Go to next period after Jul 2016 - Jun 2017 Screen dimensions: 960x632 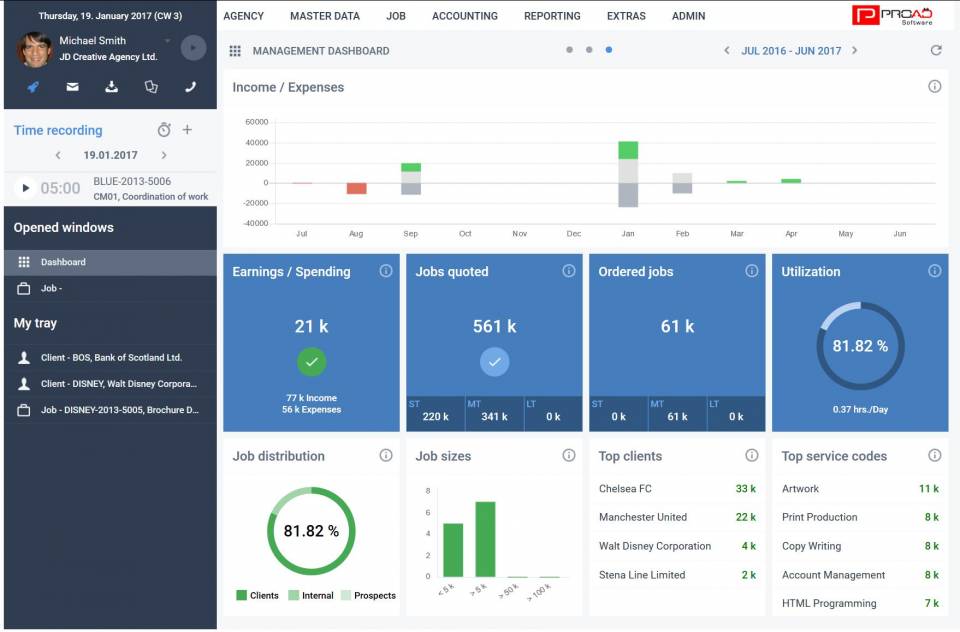[854, 50]
